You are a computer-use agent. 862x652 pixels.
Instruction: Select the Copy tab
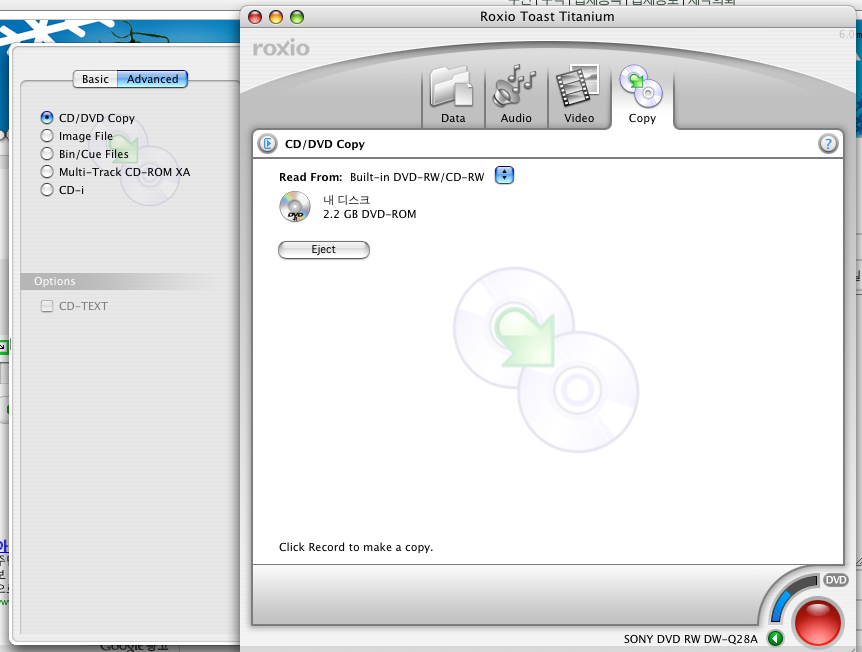pos(642,96)
